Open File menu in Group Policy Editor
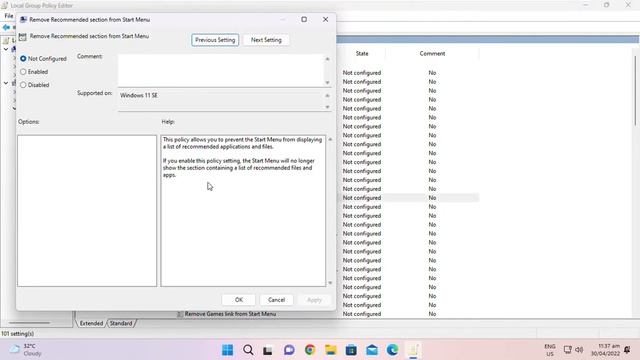The width and height of the screenshot is (640, 360). (x=9, y=16)
